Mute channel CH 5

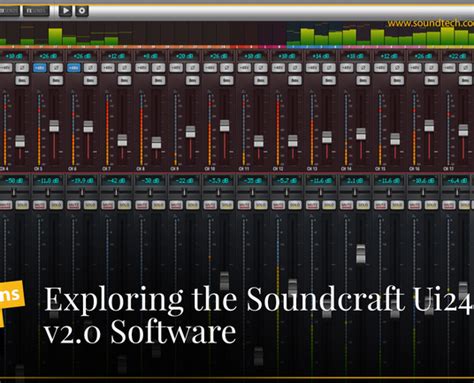[40, 205]
